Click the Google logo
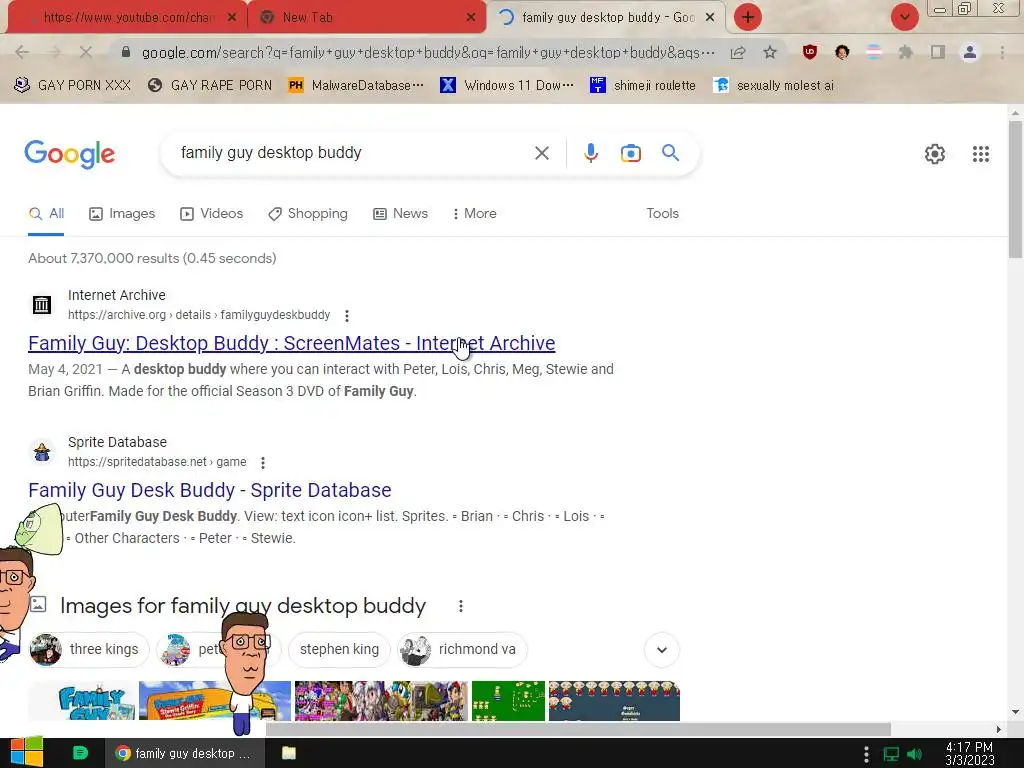 click(69, 154)
